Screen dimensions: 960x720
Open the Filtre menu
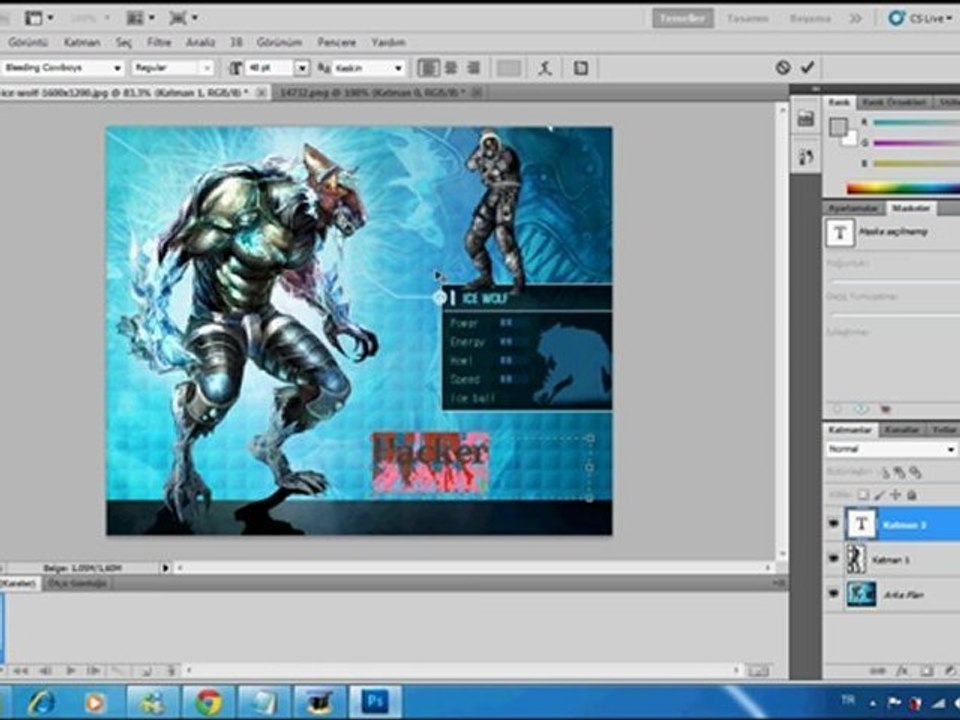(x=159, y=42)
